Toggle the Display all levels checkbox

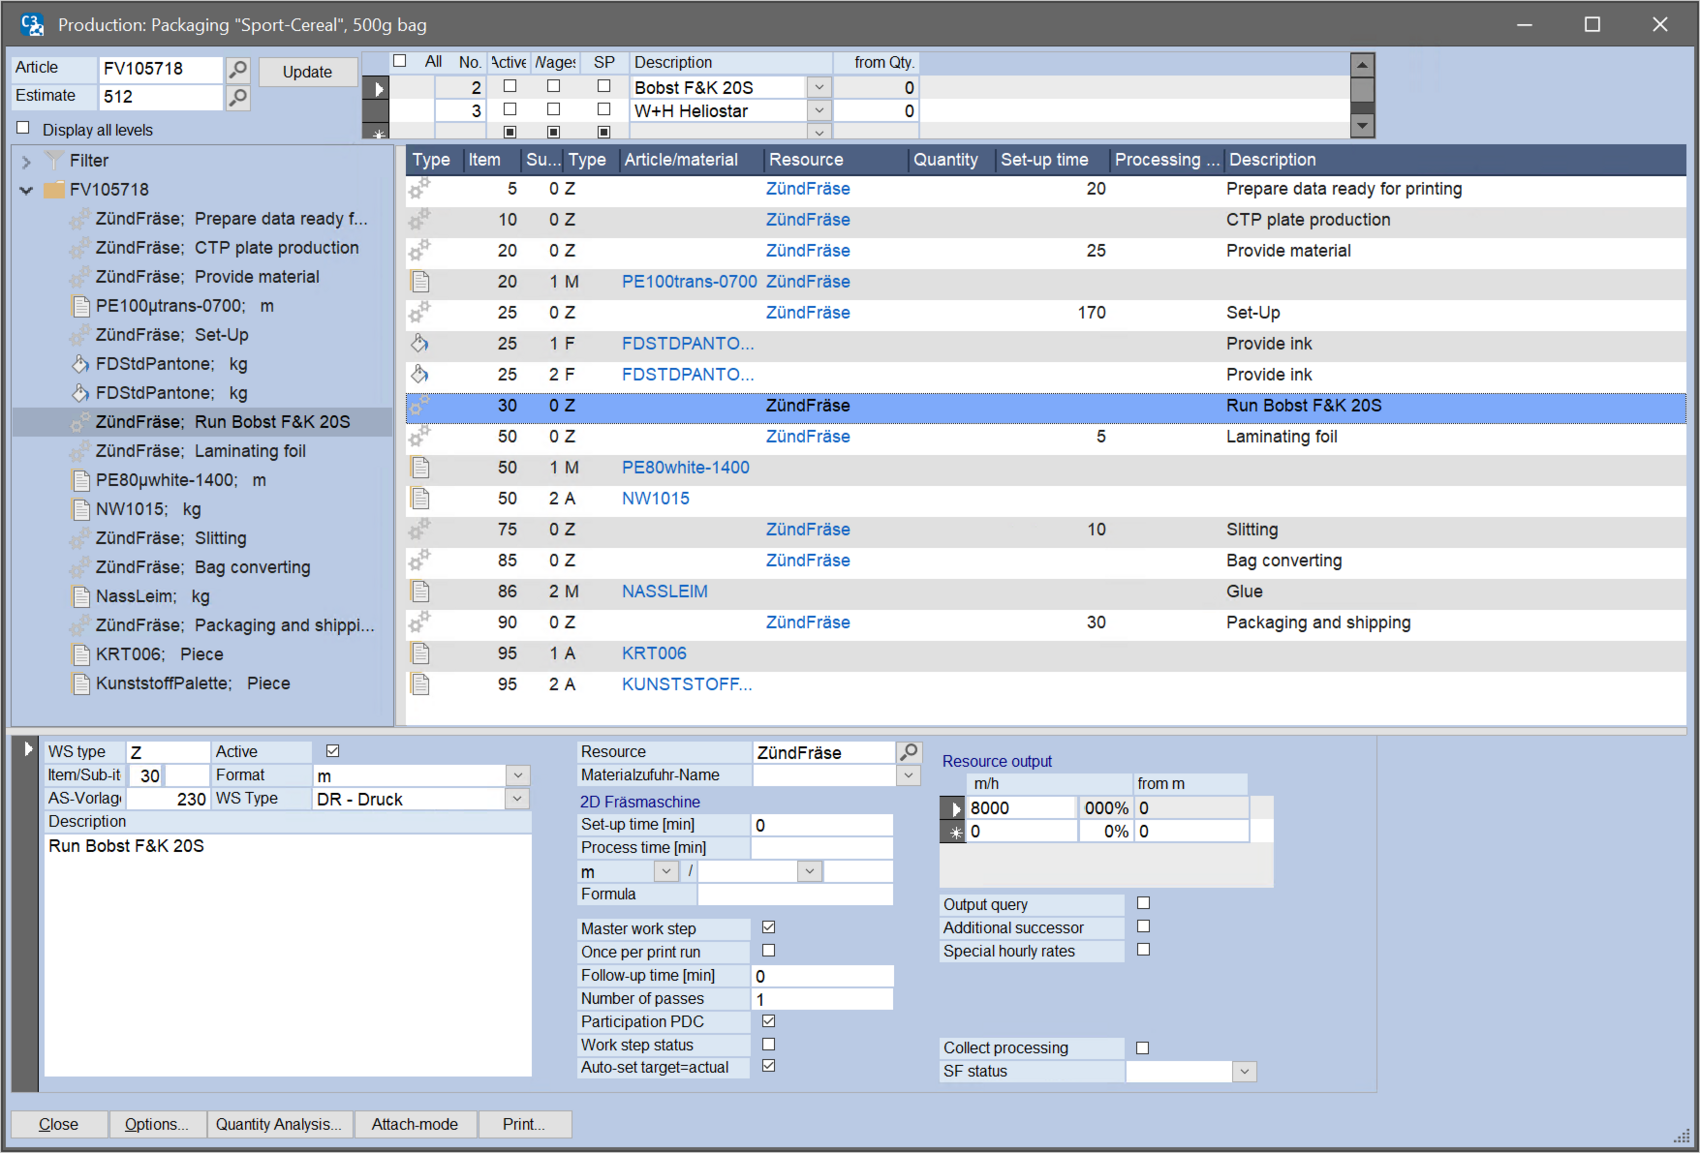point(23,128)
